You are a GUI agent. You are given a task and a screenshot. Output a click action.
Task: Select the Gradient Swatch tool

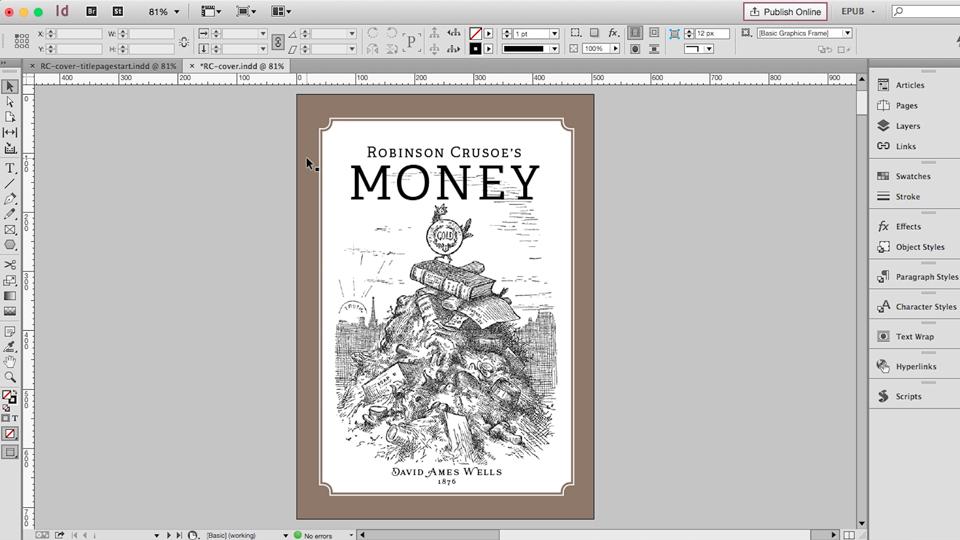[x=10, y=296]
